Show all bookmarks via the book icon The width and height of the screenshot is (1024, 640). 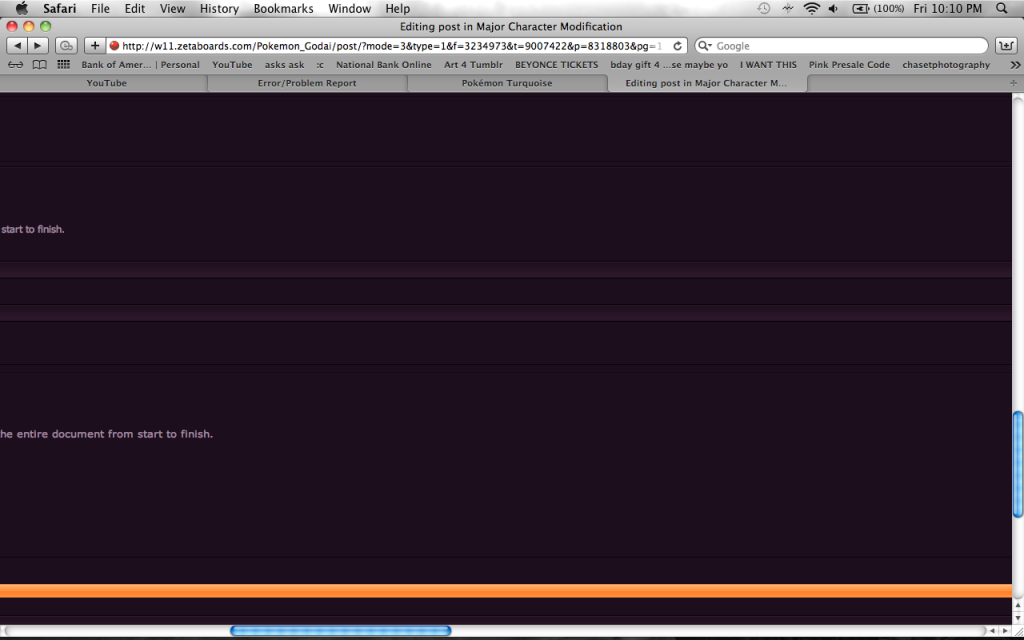[x=40, y=65]
